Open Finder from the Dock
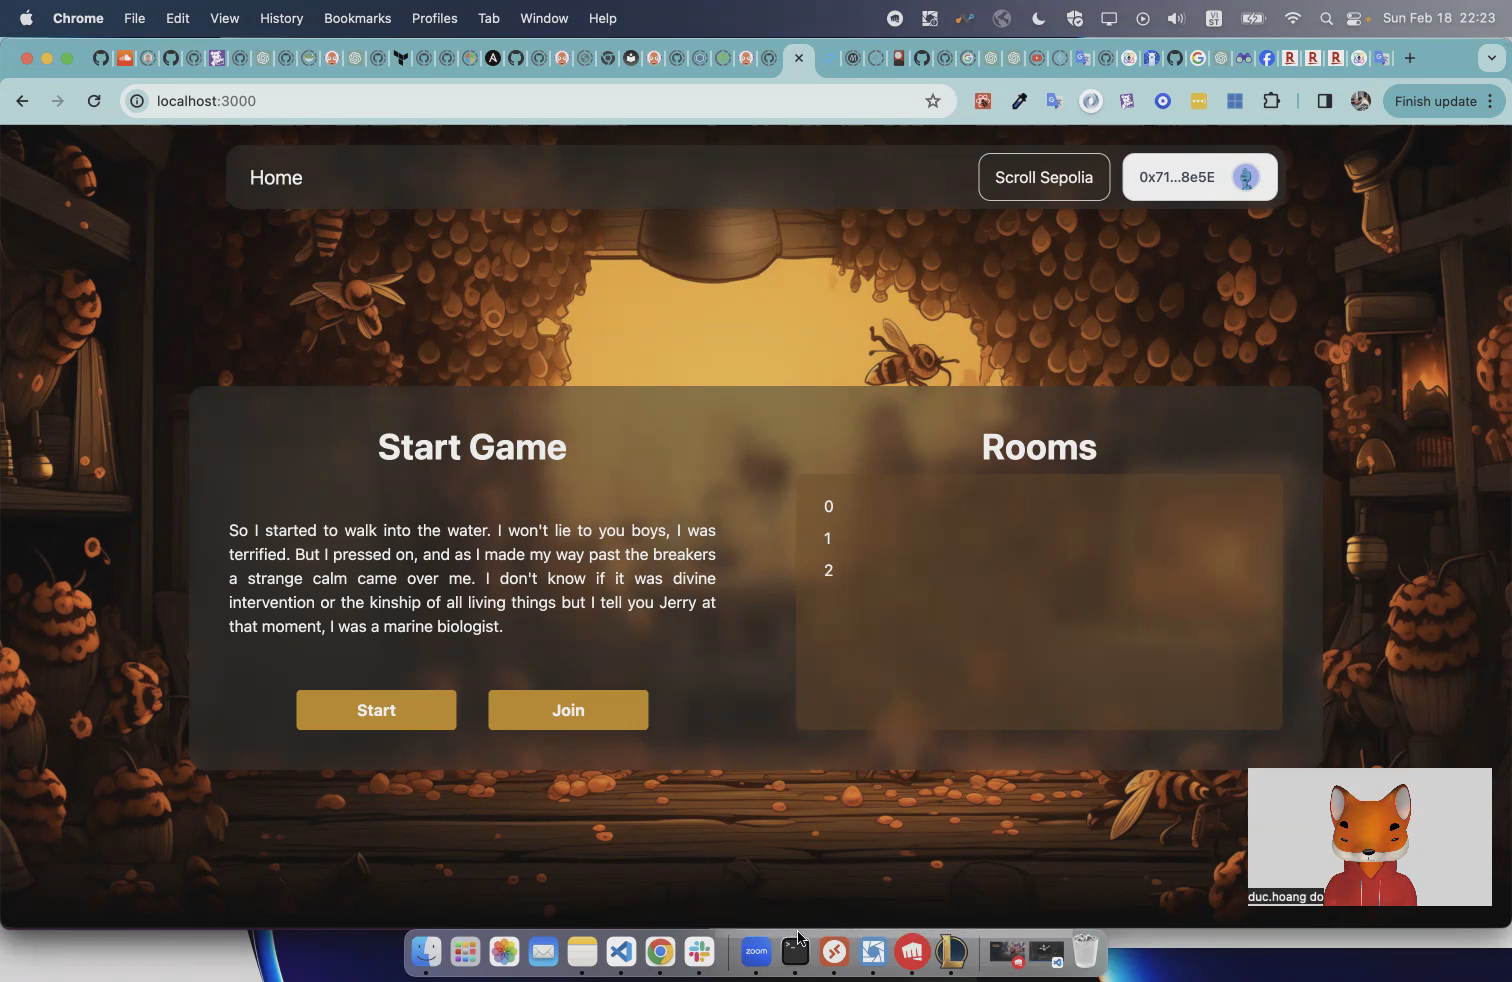The width and height of the screenshot is (1512, 982). pyautogui.click(x=426, y=951)
